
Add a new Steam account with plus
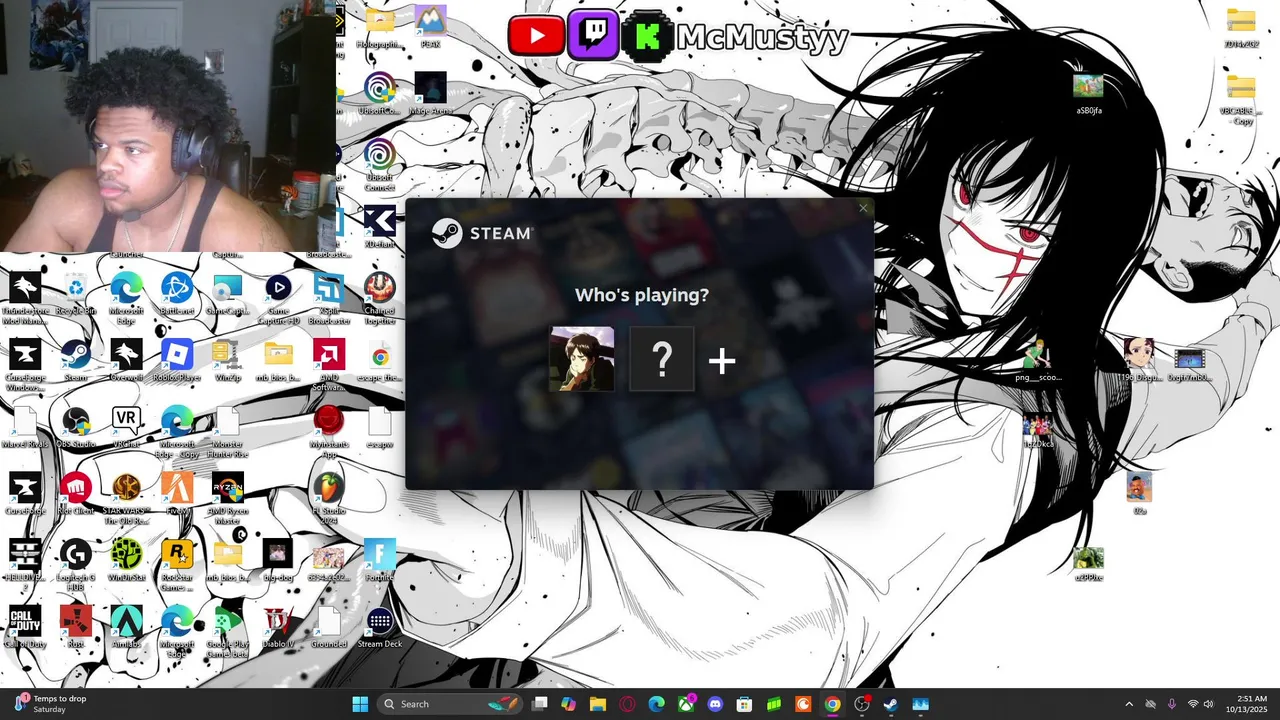(722, 361)
